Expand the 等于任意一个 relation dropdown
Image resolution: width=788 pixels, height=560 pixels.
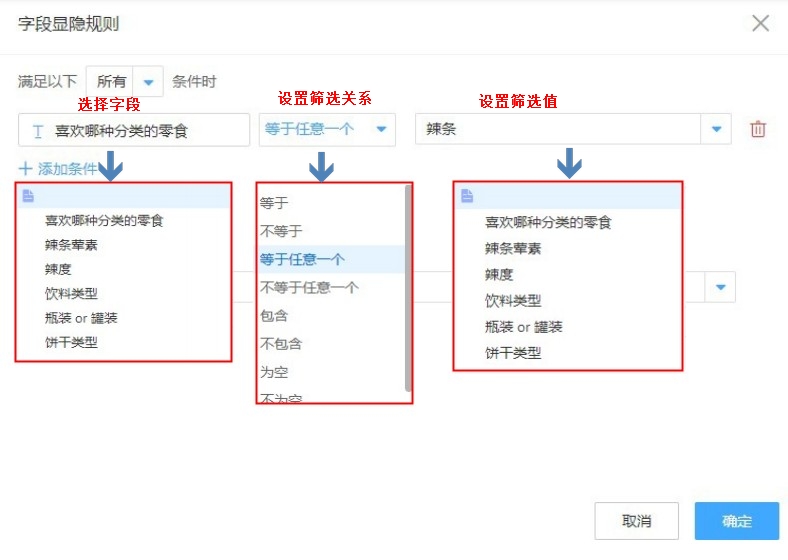380,129
